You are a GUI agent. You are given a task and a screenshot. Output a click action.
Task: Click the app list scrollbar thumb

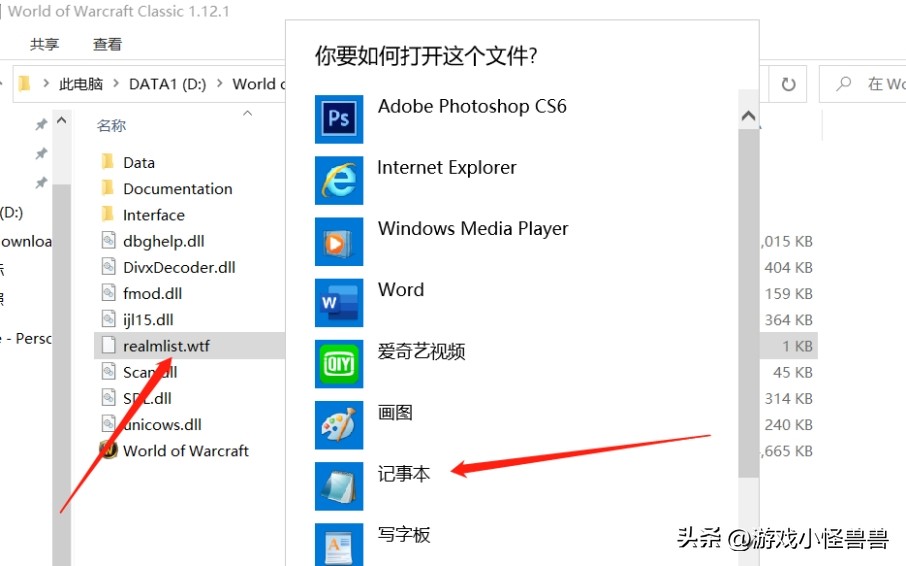click(x=749, y=303)
